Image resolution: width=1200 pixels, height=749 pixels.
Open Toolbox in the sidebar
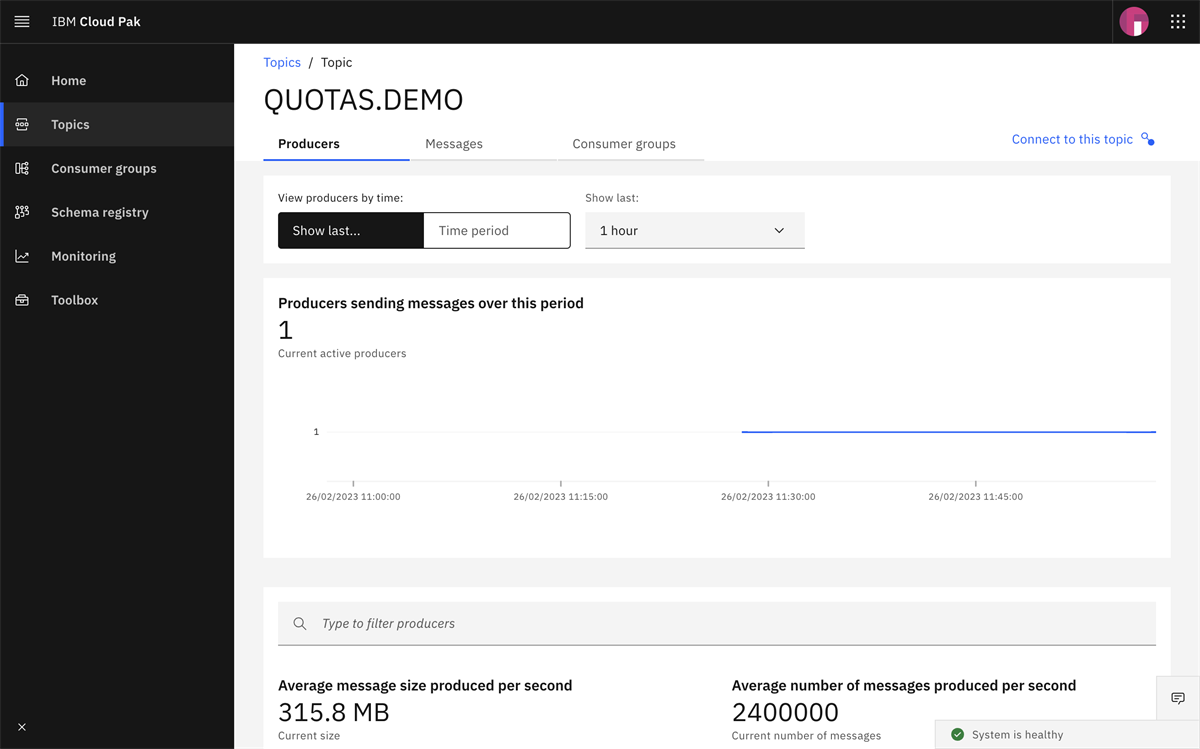click(117, 300)
